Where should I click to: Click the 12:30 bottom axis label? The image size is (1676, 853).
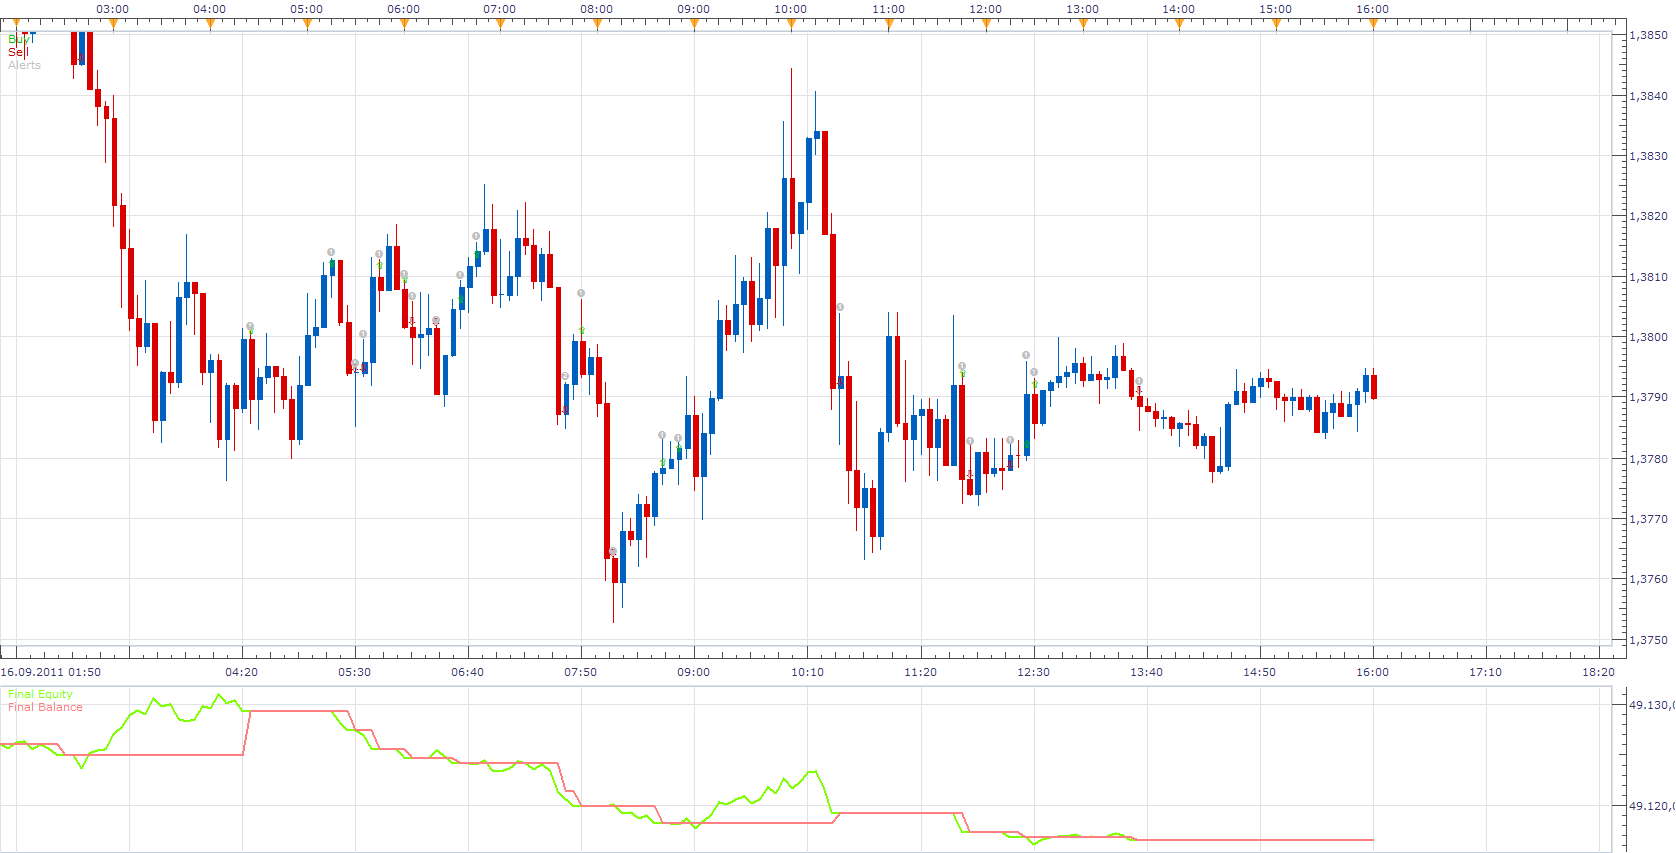click(x=1033, y=672)
